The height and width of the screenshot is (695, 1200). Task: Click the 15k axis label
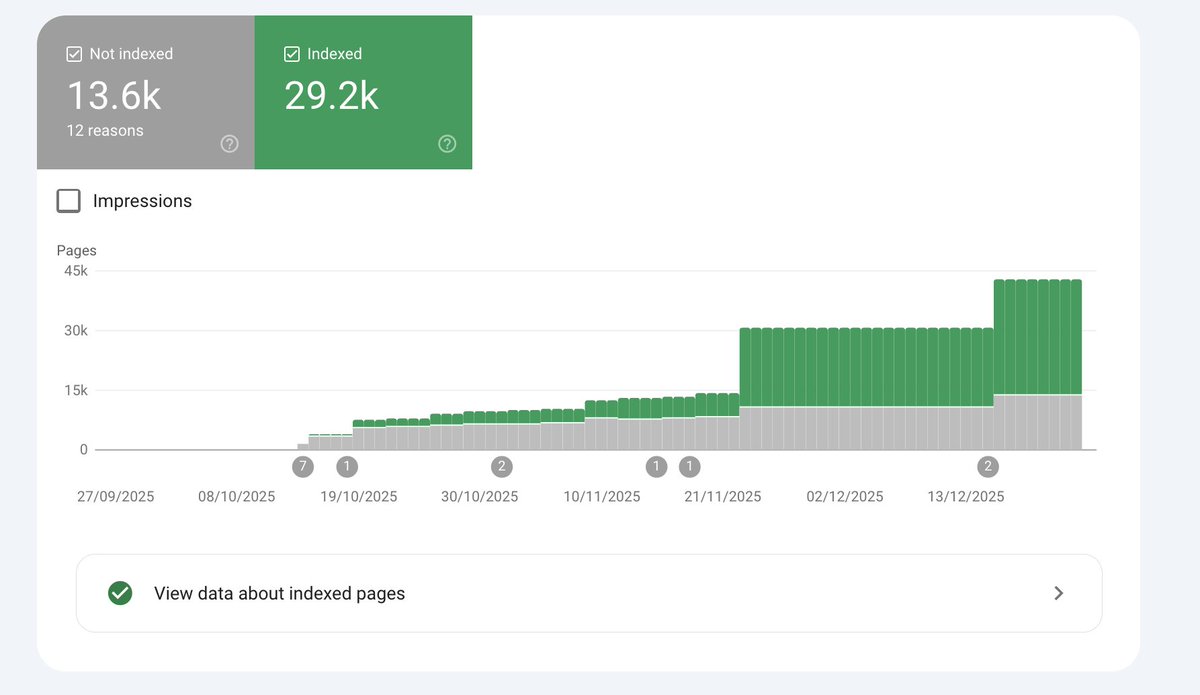tap(77, 390)
